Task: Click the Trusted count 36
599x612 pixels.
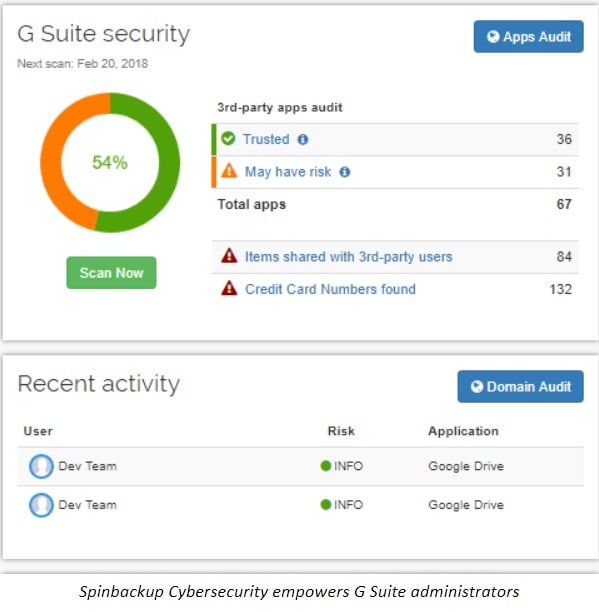Action: 564,139
